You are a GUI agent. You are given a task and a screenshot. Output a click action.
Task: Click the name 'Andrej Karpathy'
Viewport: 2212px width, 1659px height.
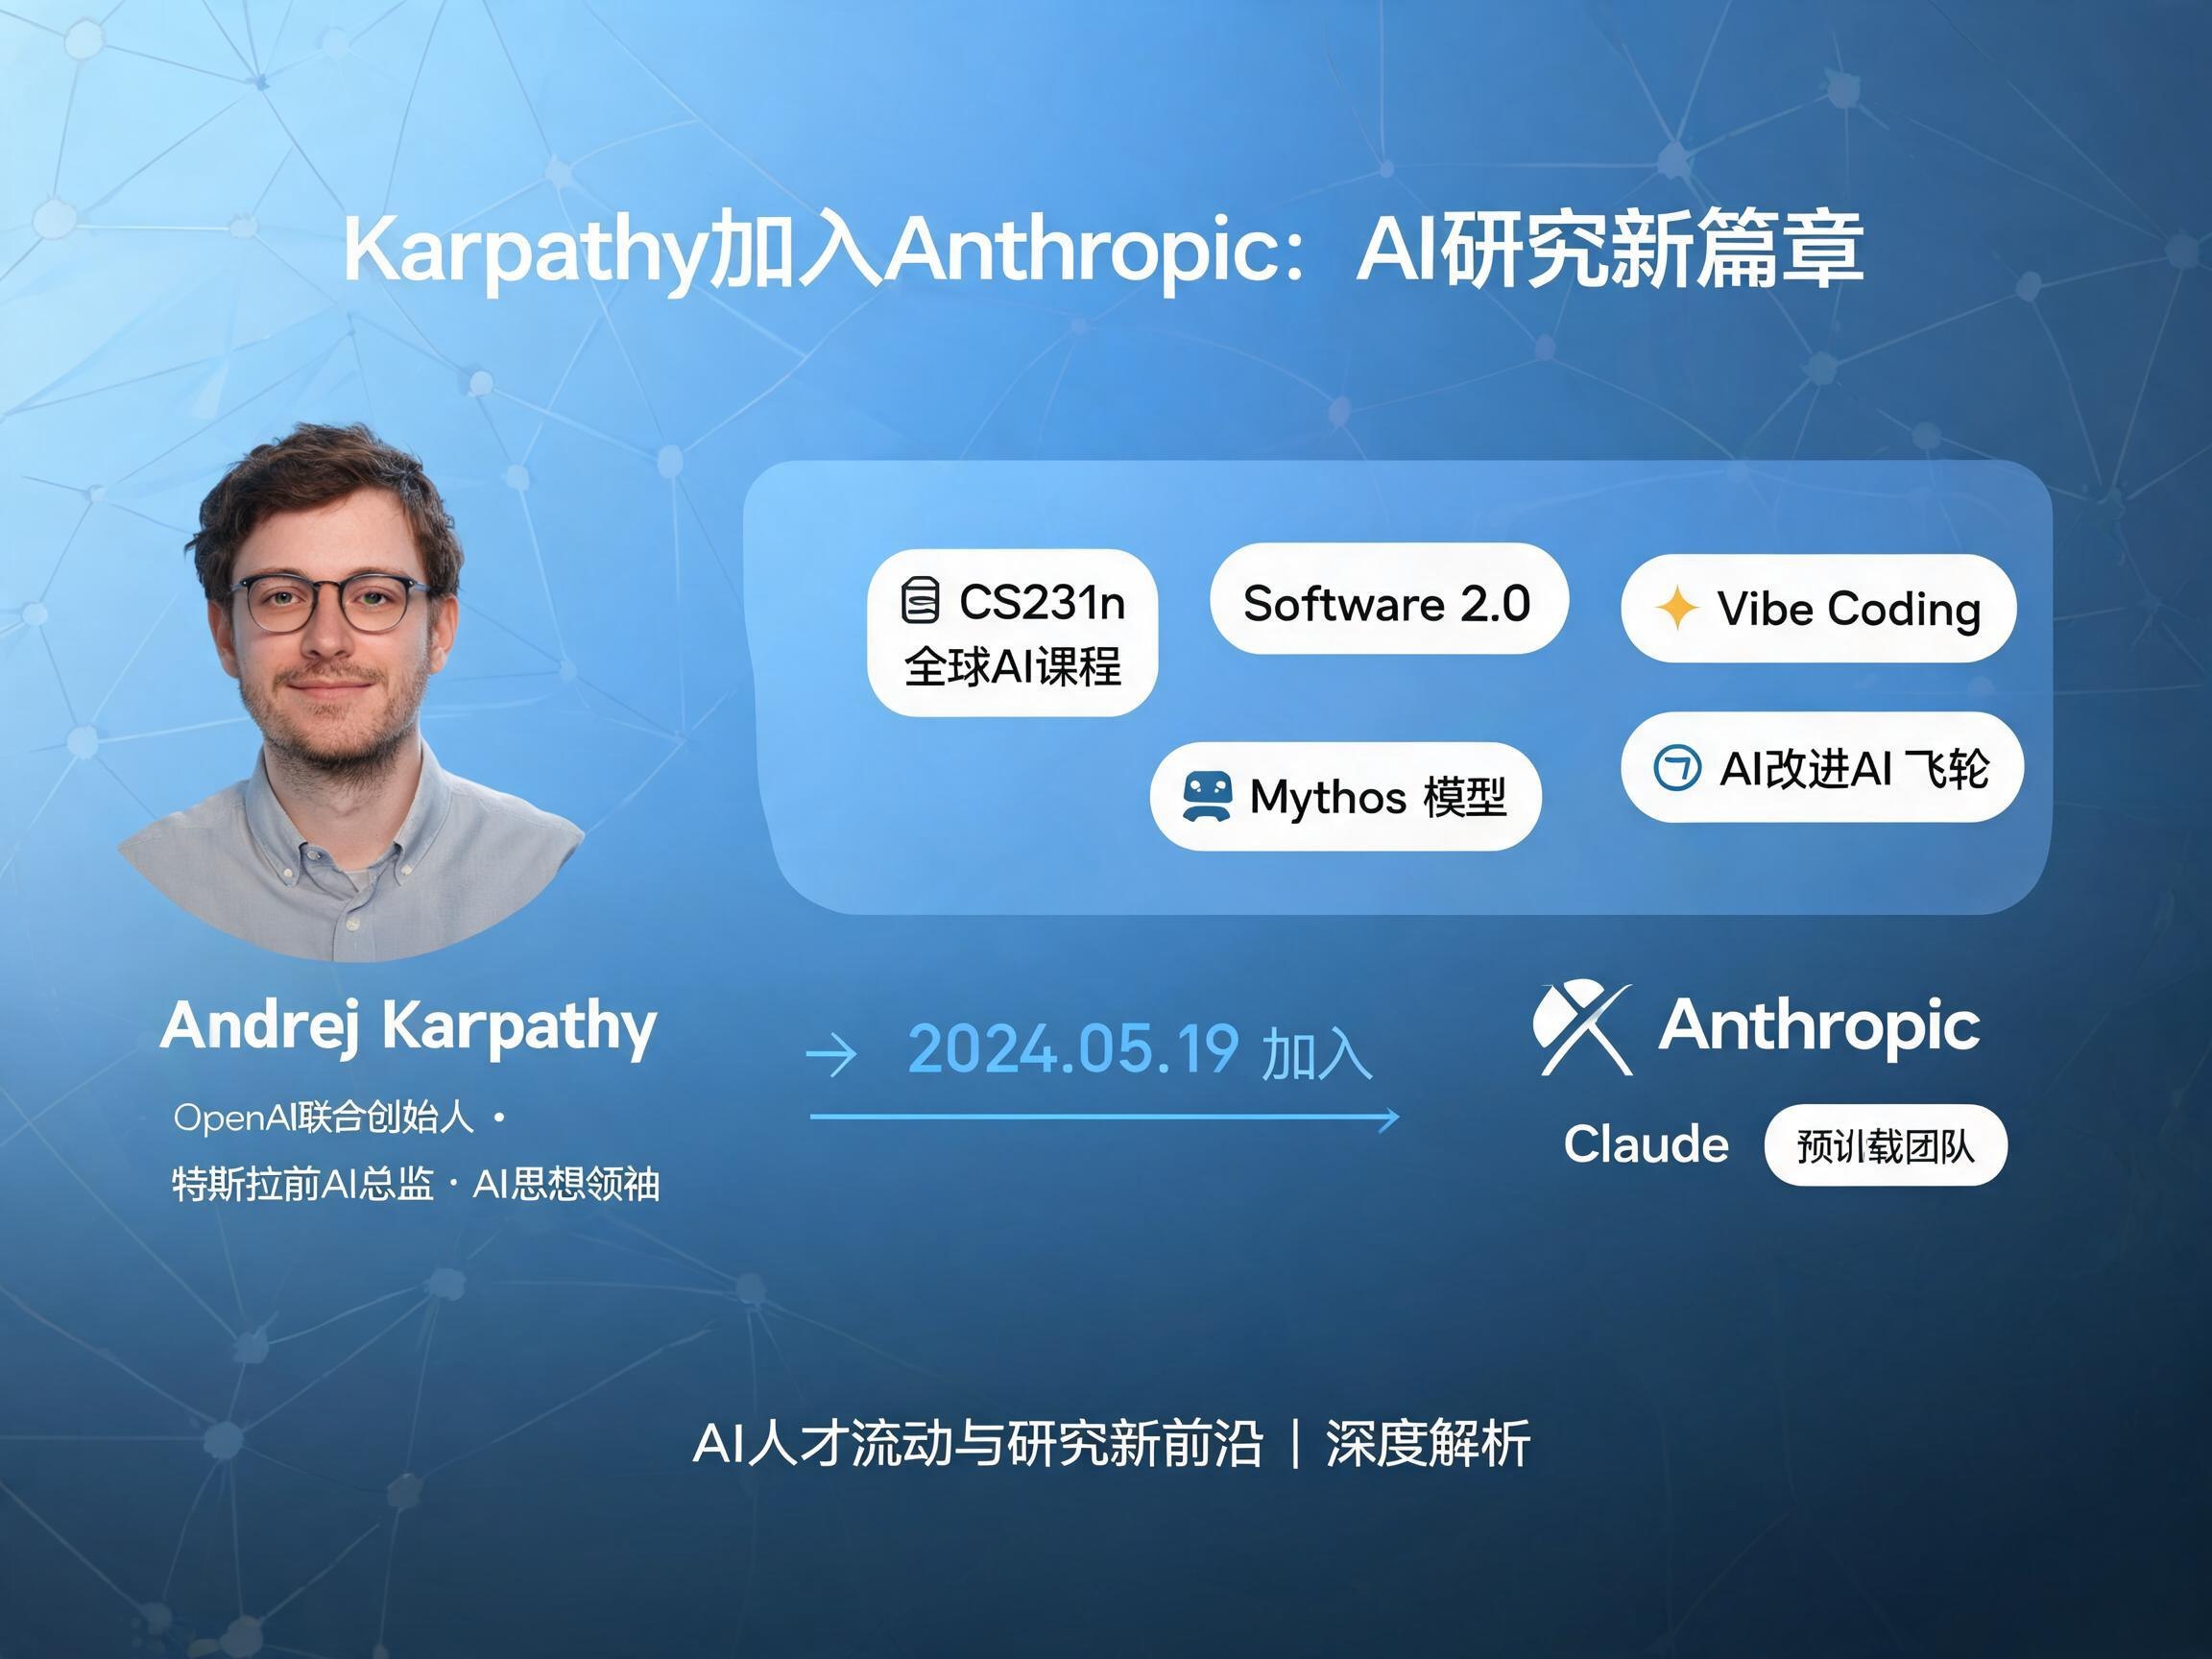[409, 1028]
